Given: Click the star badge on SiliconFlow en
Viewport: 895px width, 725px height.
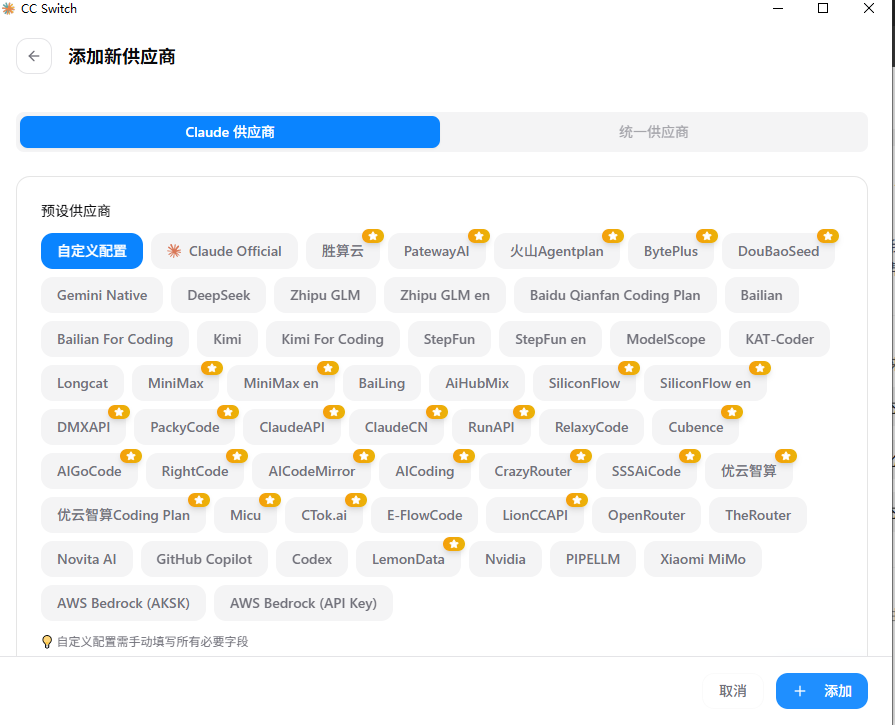Looking at the screenshot, I should coord(760,368).
